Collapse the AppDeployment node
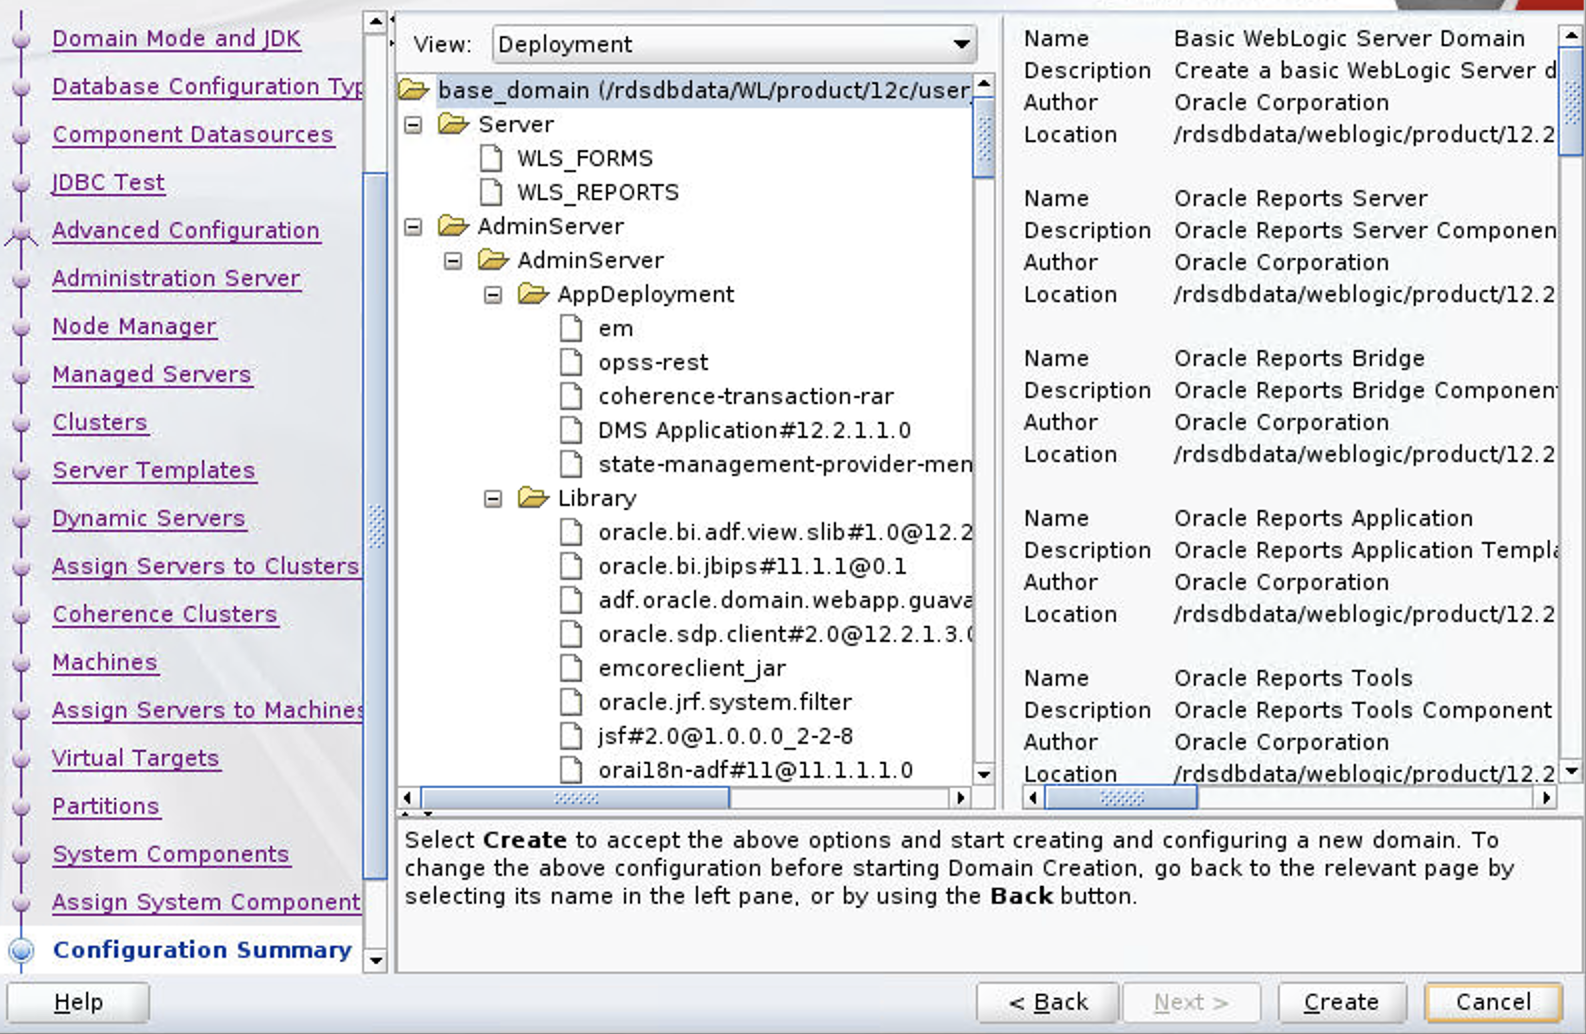 click(493, 295)
